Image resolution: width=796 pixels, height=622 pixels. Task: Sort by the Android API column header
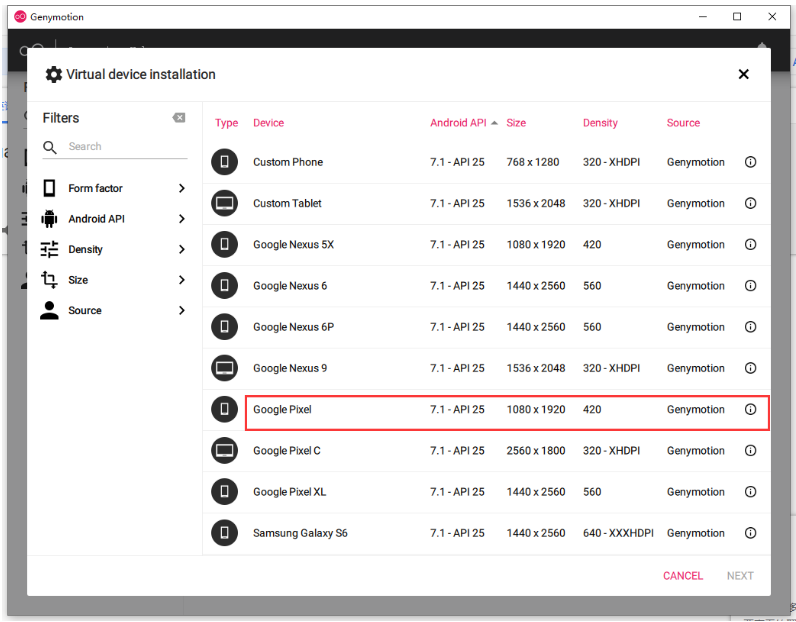(x=458, y=123)
